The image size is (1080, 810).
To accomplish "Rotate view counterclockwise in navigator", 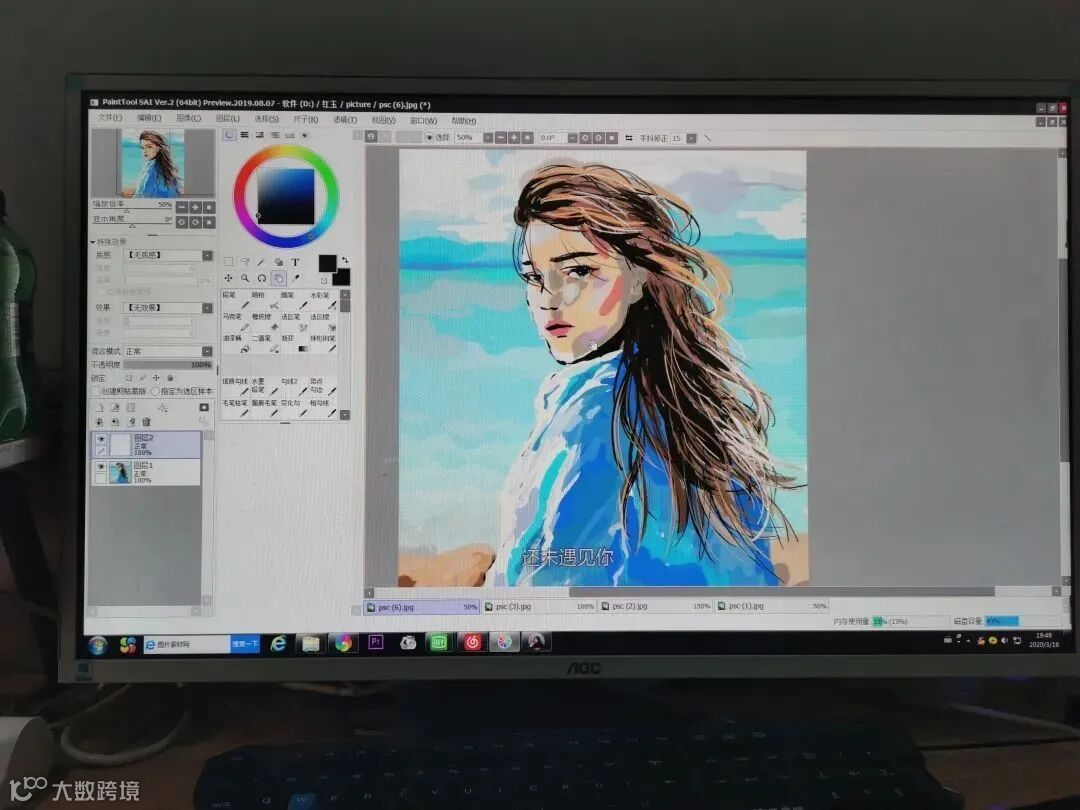I will [182, 222].
